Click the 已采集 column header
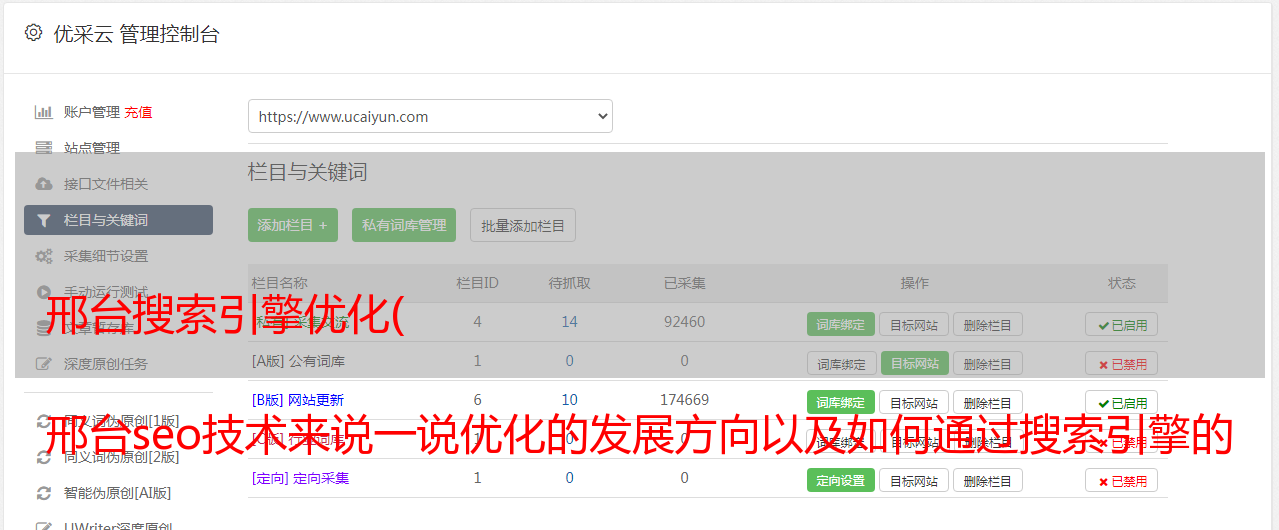 (x=684, y=283)
